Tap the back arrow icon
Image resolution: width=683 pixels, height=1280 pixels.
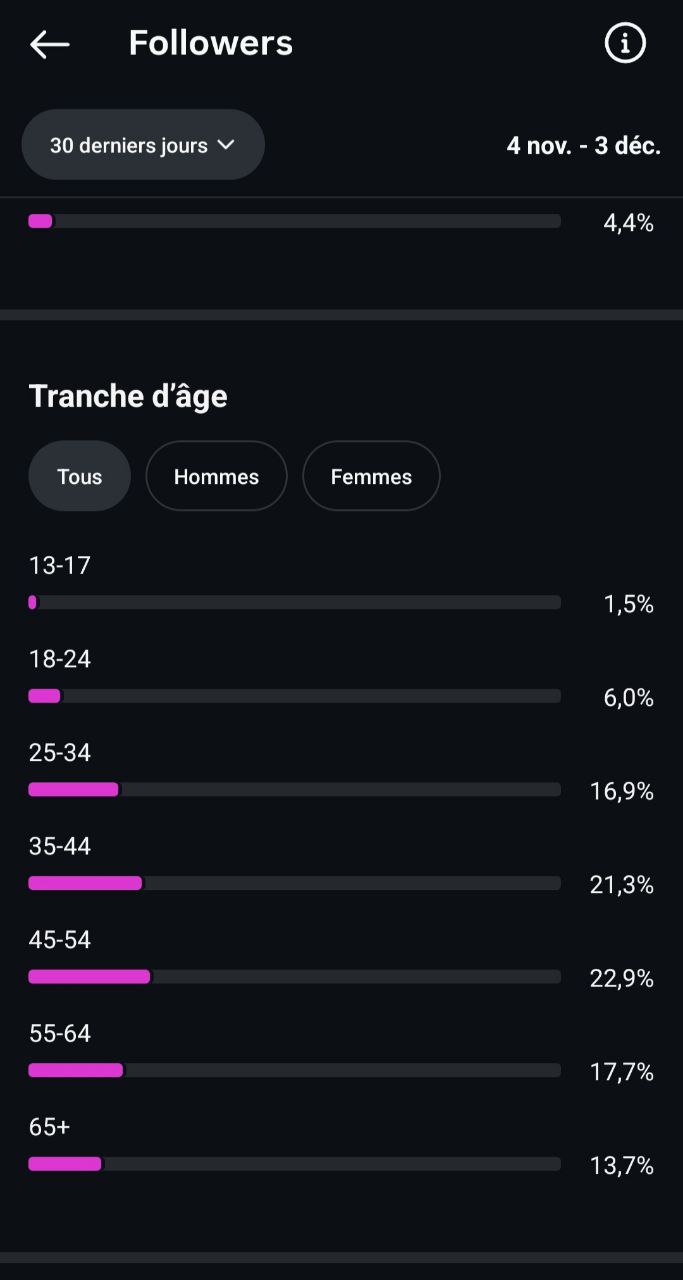tap(49, 44)
